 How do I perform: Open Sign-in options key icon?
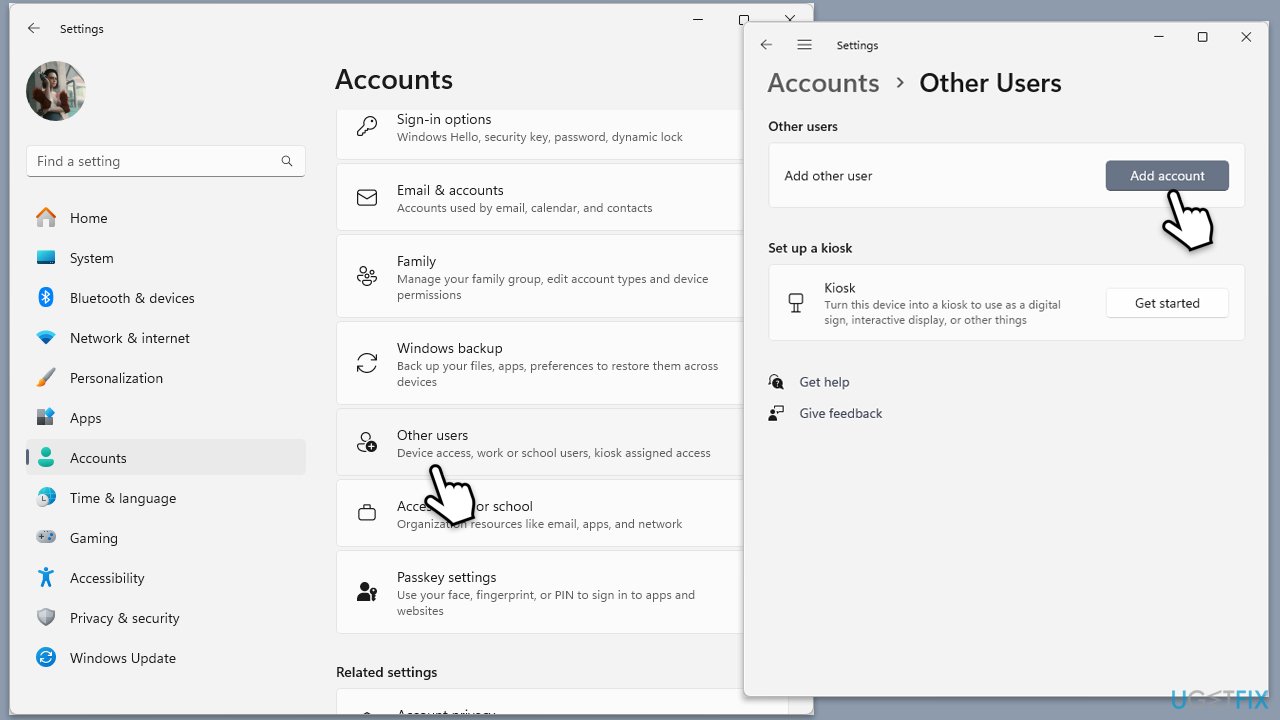367,127
